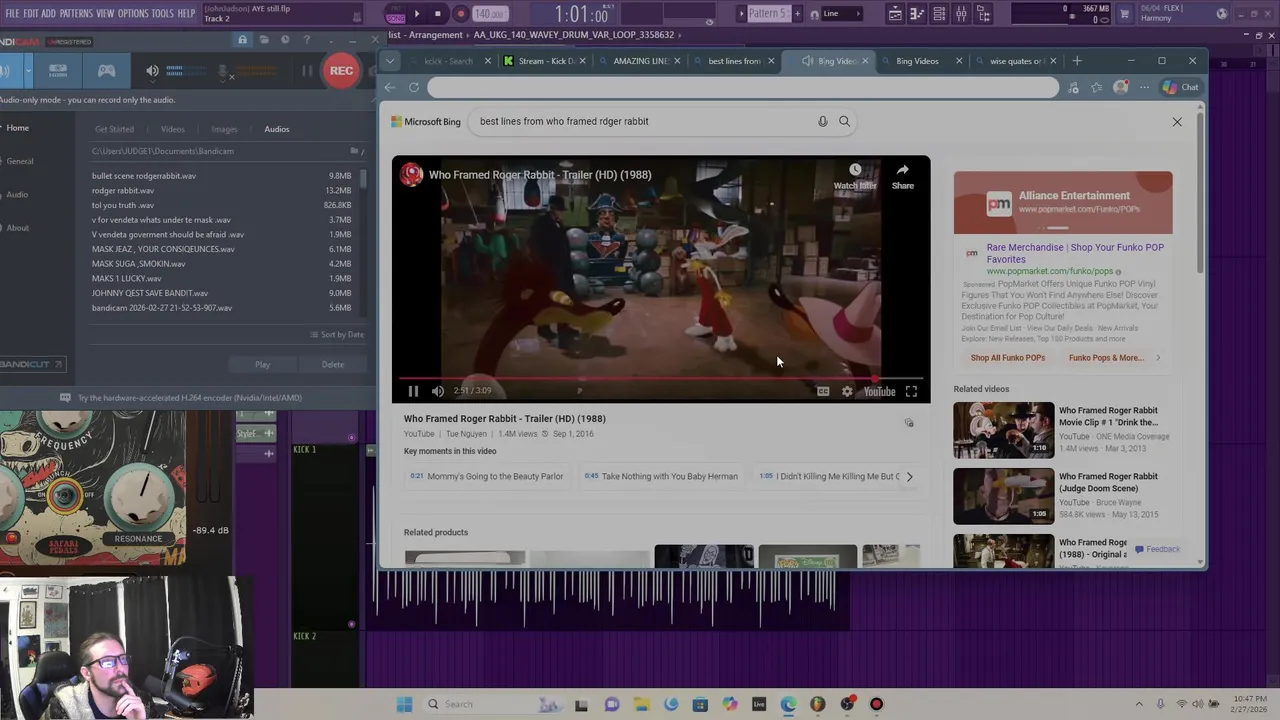This screenshot has height=720, width=1280.
Task: Switch to Stream - Kick browser tab
Action: coord(545,61)
